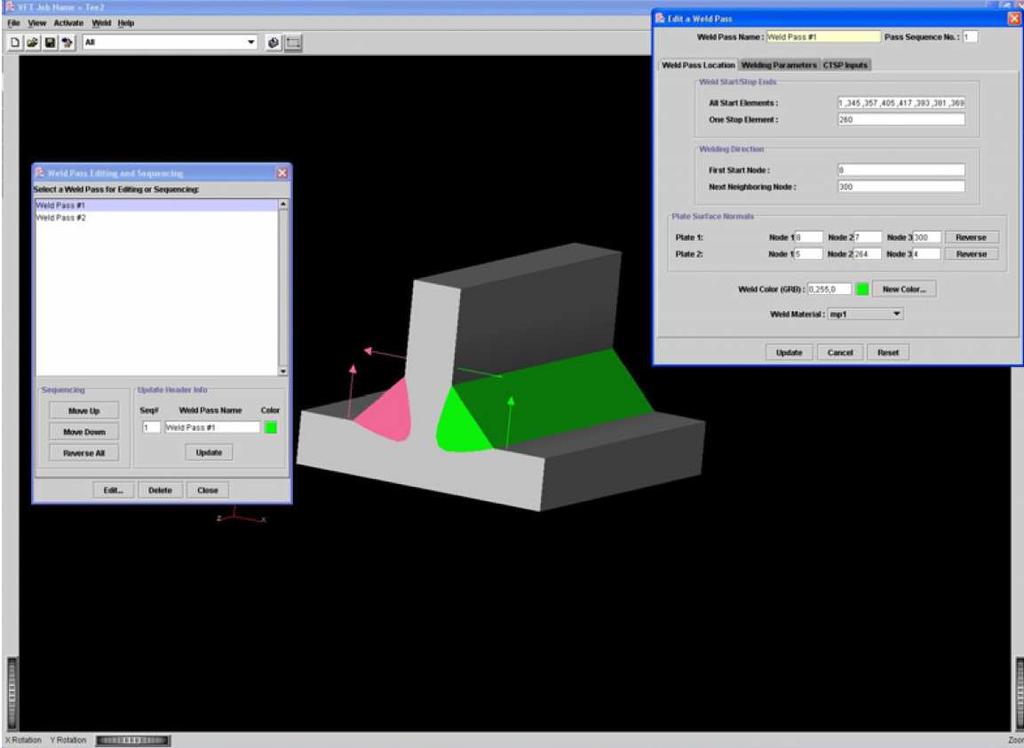Switch to the Welding Parameters tab
1024x748 pixels.
click(x=778, y=65)
